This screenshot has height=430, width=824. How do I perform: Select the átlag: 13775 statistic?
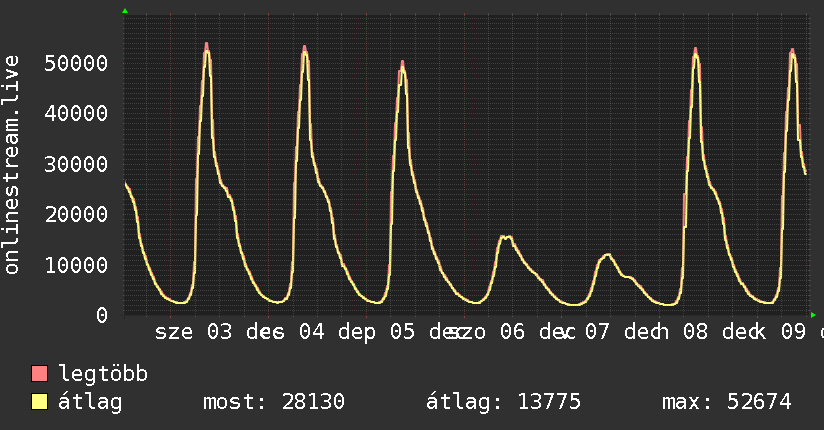pyautogui.click(x=503, y=402)
